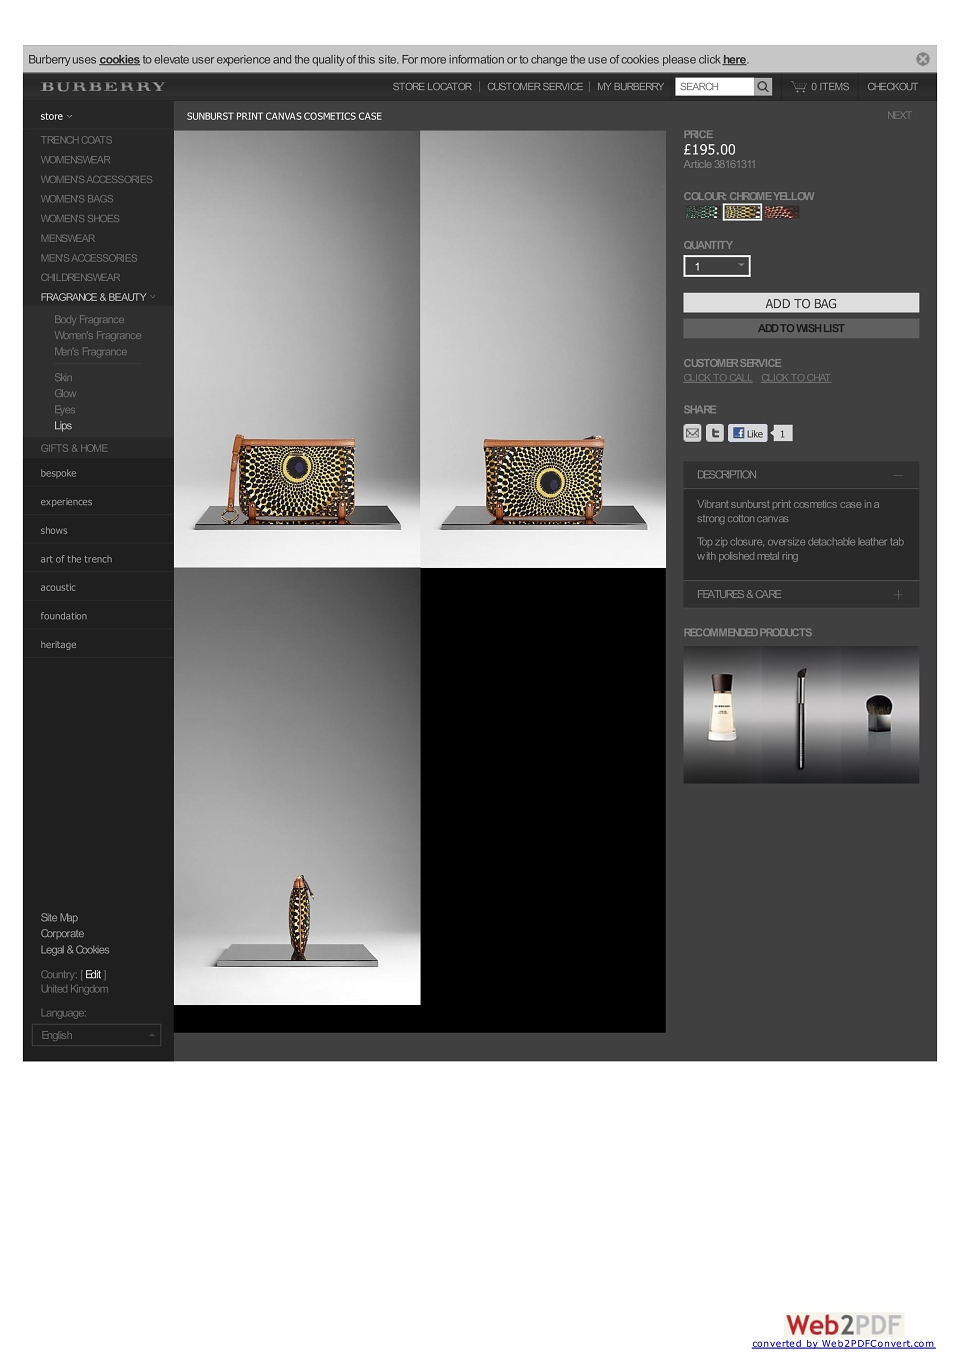Open the Site Map link
This screenshot has width=960, height=1358.
[x=59, y=918]
